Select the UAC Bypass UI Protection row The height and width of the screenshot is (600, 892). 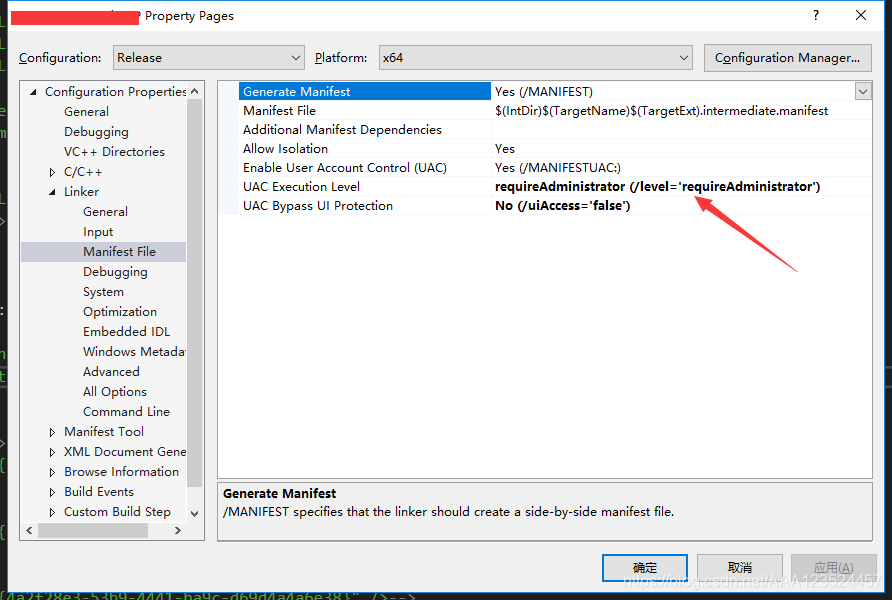pos(545,205)
